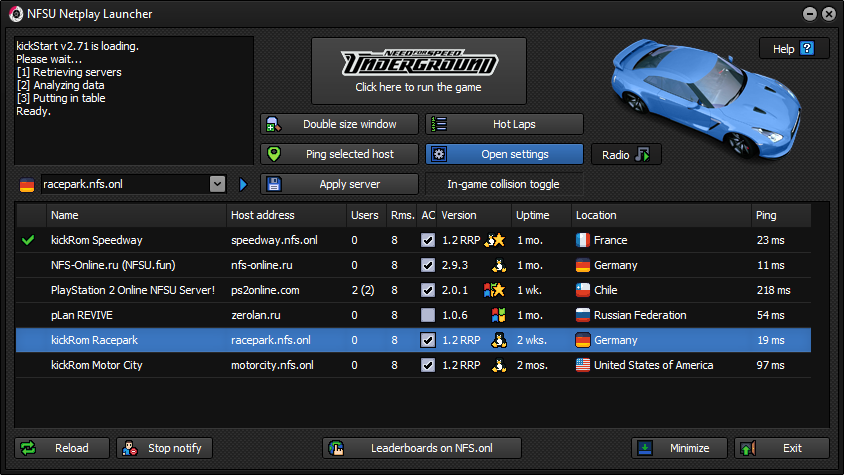The height and width of the screenshot is (475, 844).
Task: Toggle in-game collision
Action: (x=504, y=184)
